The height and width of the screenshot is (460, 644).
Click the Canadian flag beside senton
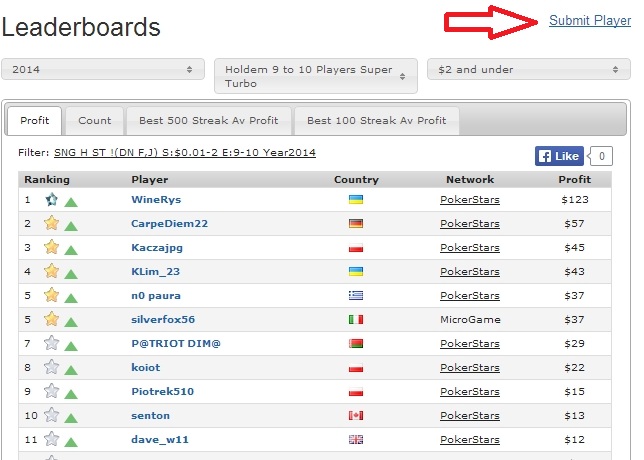pyautogui.click(x=356, y=415)
